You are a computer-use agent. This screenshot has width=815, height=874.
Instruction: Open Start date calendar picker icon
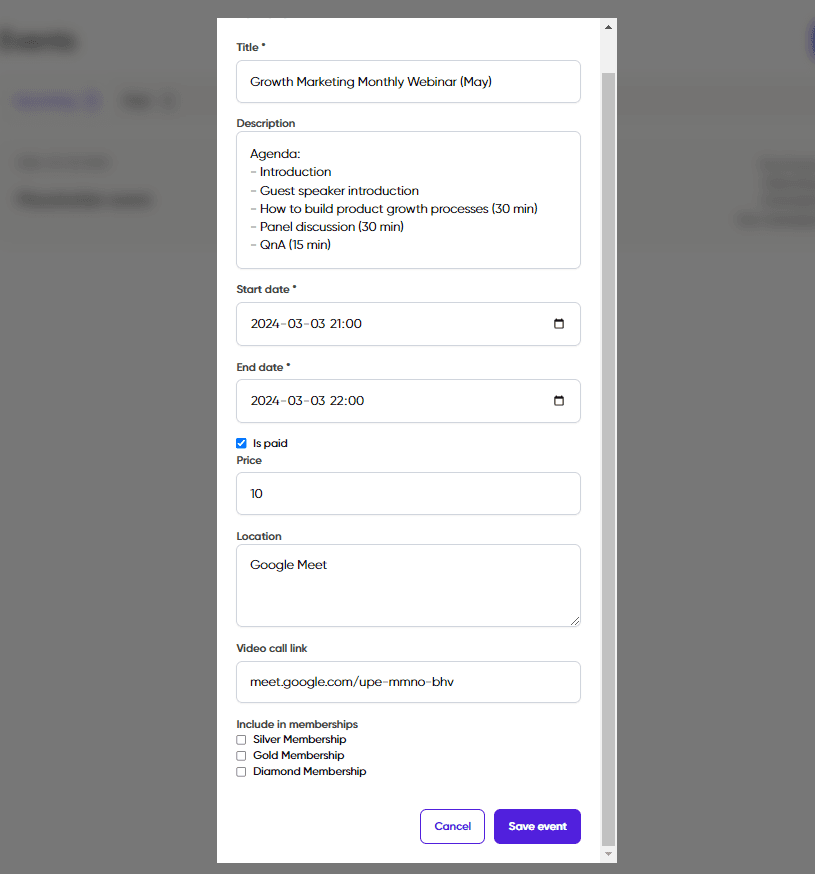559,324
